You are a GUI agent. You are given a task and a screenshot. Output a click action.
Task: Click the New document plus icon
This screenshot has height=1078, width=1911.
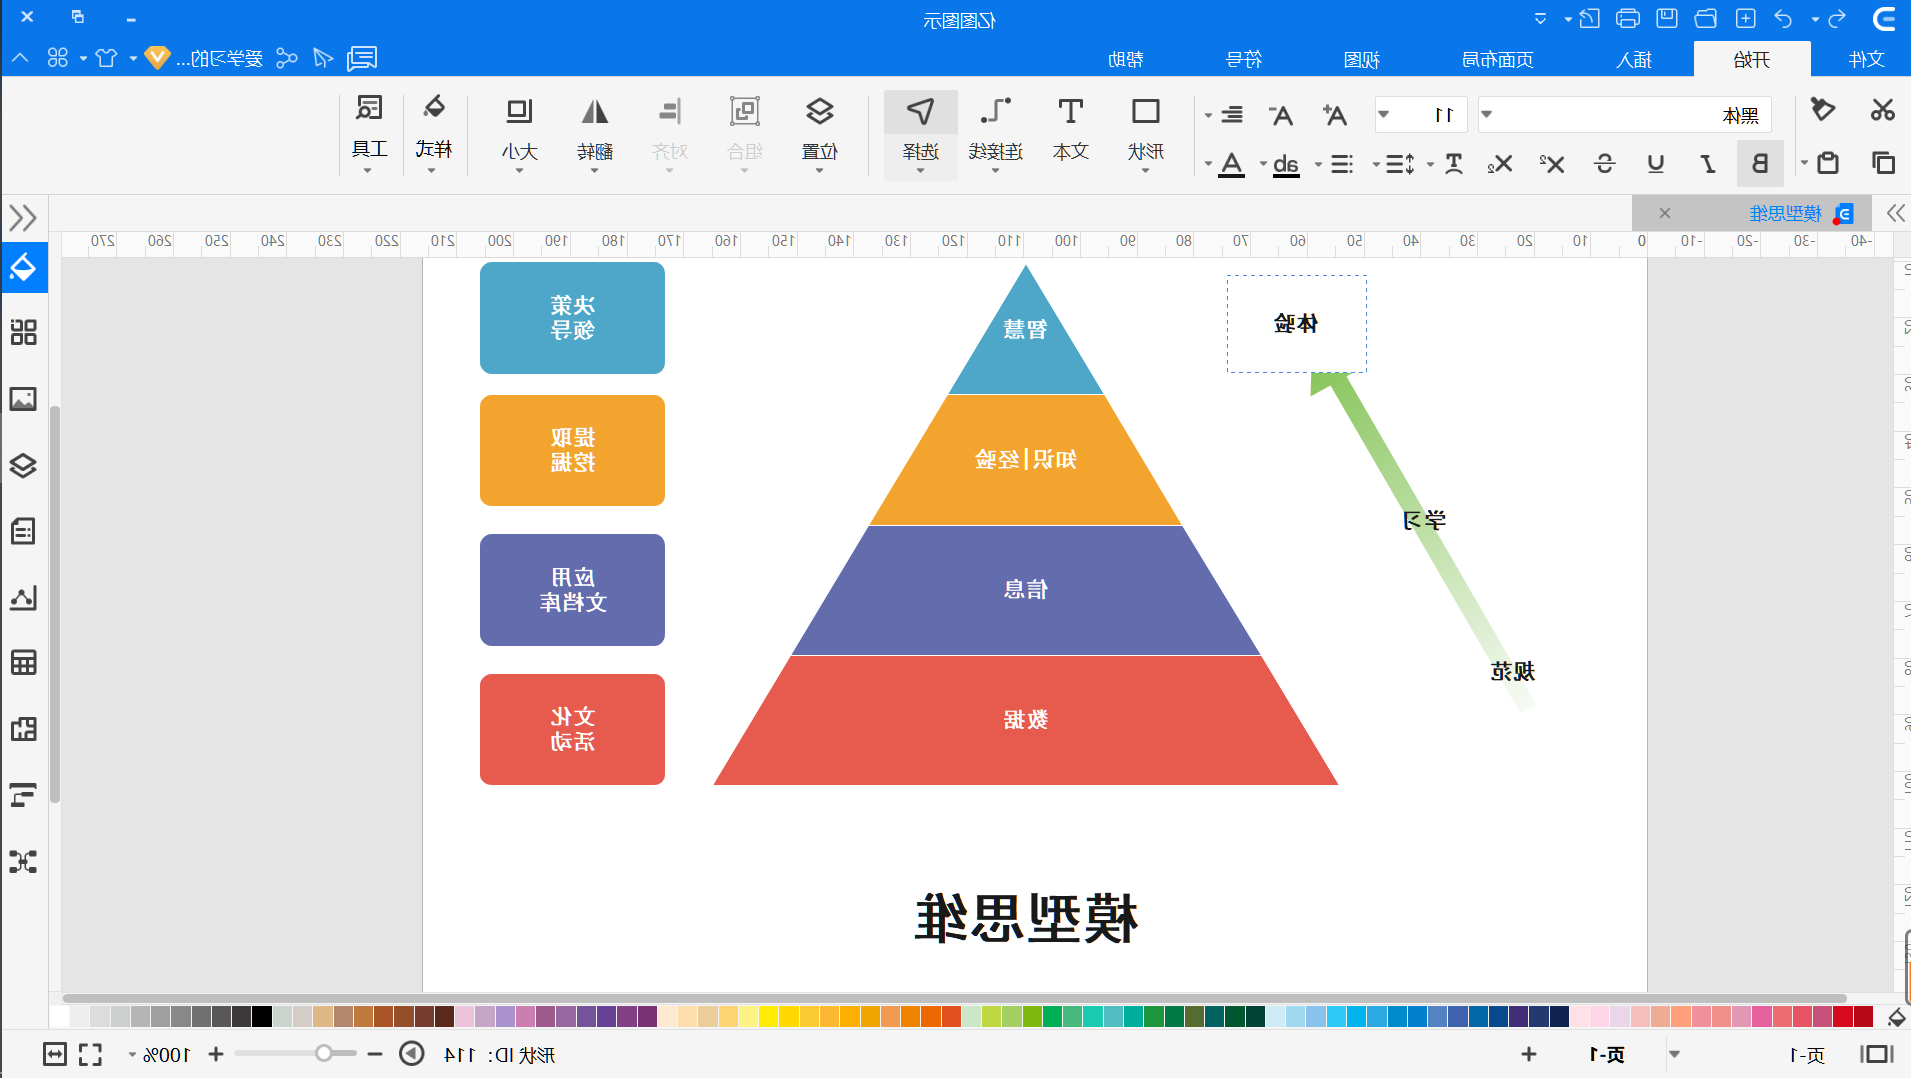coord(1745,18)
